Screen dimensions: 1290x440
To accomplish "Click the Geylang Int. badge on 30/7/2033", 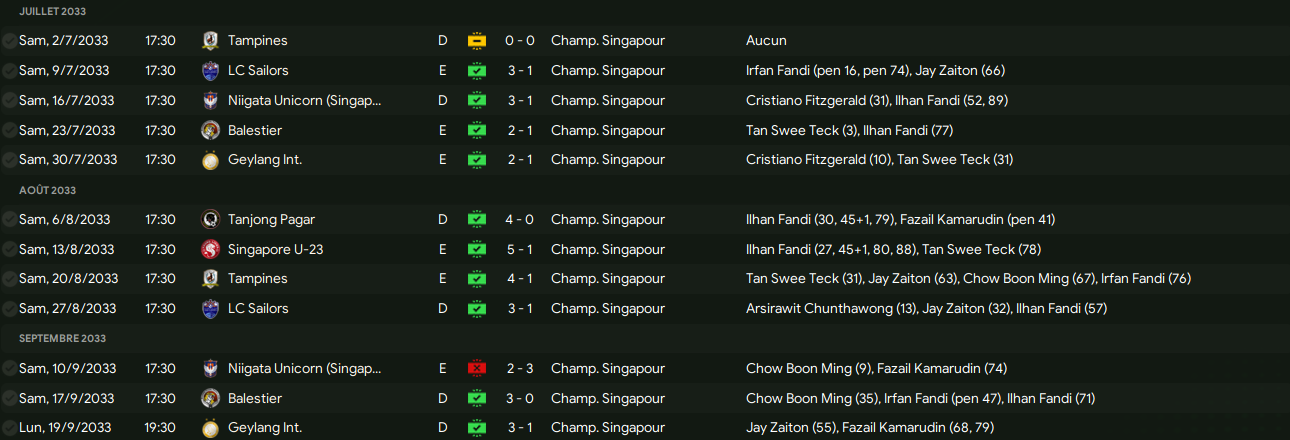I will click(210, 160).
